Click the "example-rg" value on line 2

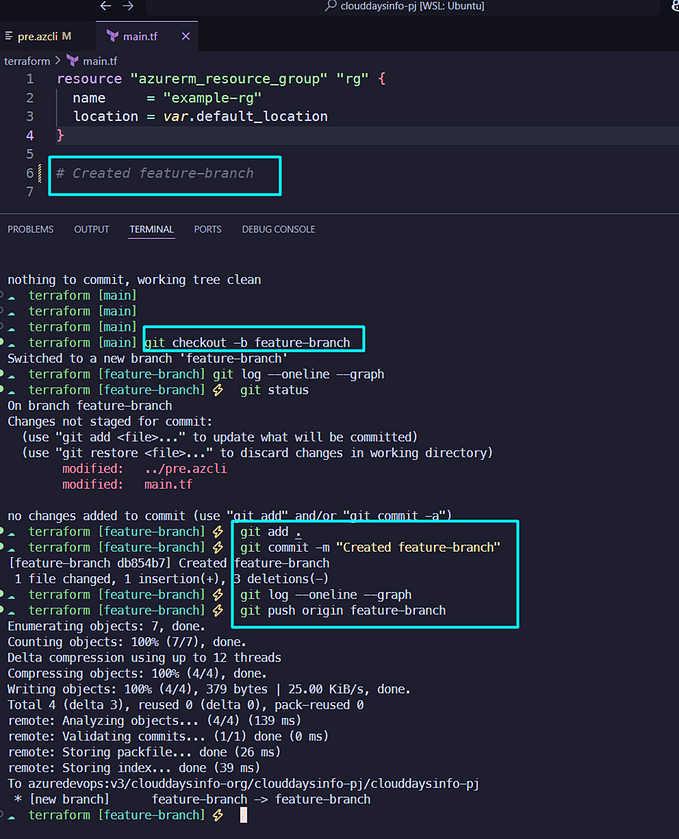tap(212, 98)
